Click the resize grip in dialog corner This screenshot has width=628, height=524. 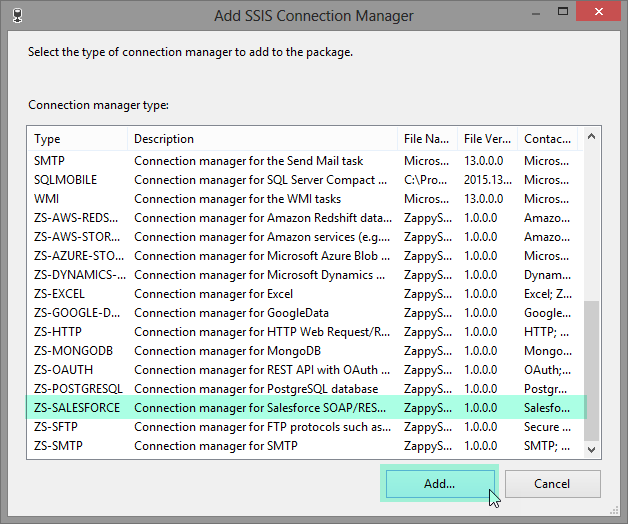click(x=614, y=510)
